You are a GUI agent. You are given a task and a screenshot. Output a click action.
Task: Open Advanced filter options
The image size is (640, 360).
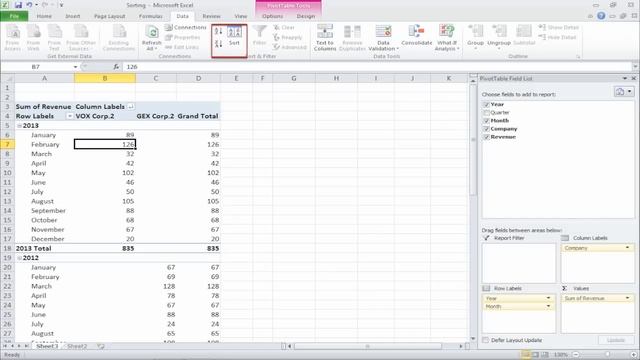tap(289, 47)
